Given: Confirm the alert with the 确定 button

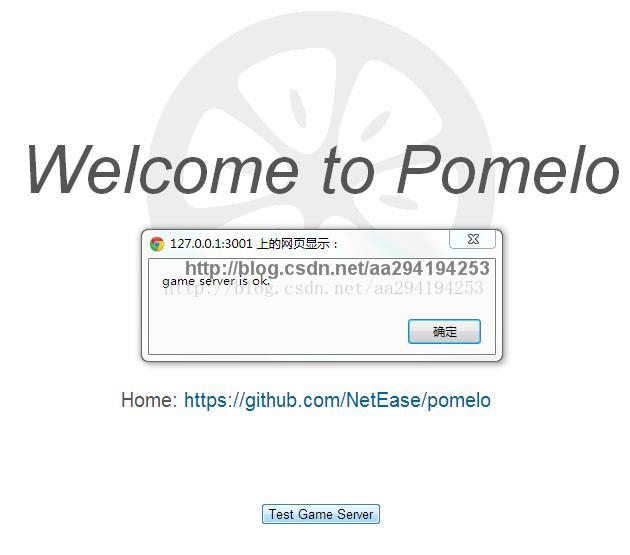Looking at the screenshot, I should (x=444, y=332).
